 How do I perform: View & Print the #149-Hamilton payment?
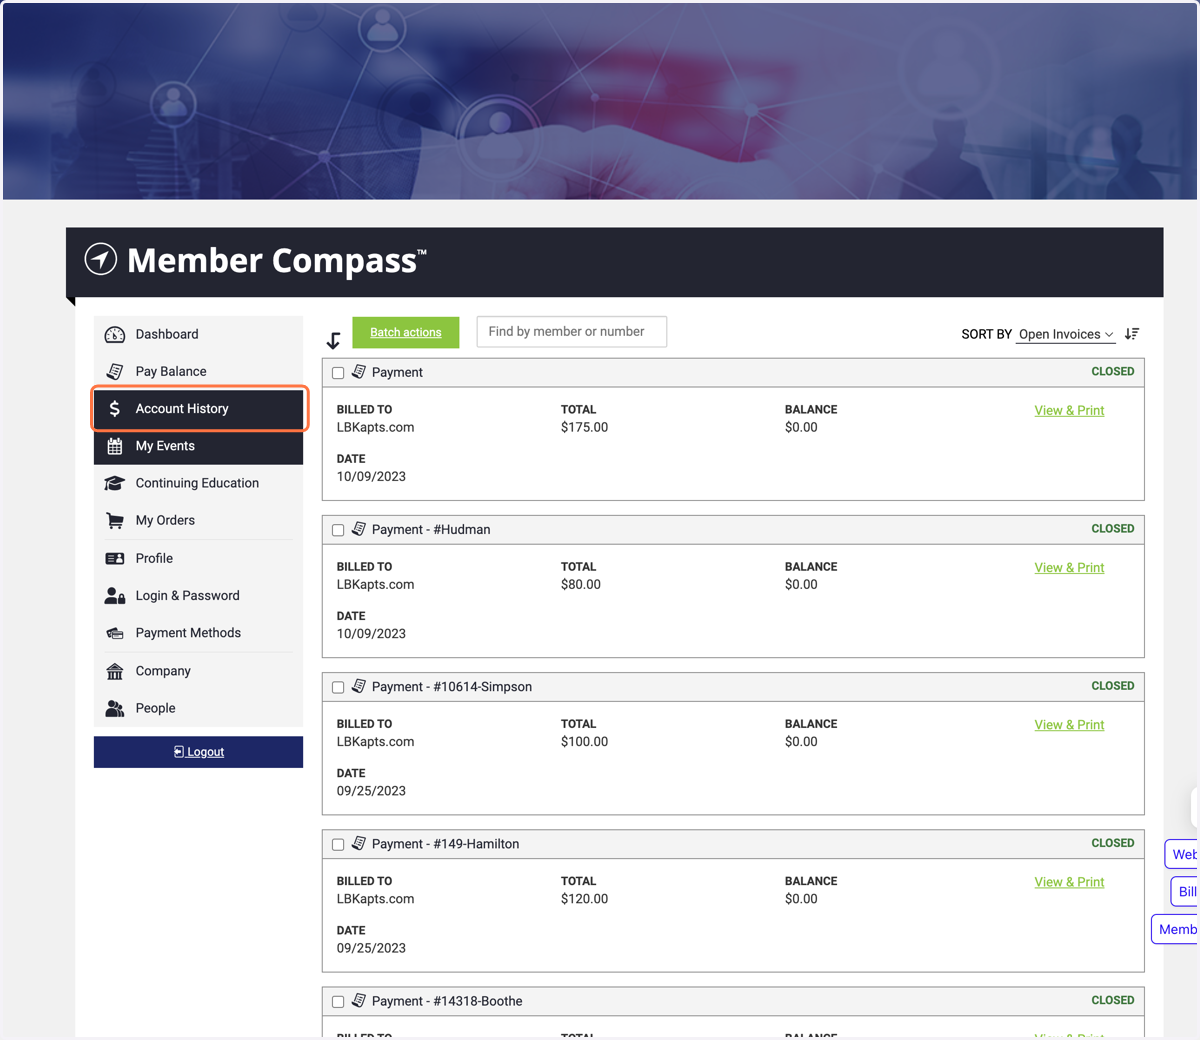1069,882
